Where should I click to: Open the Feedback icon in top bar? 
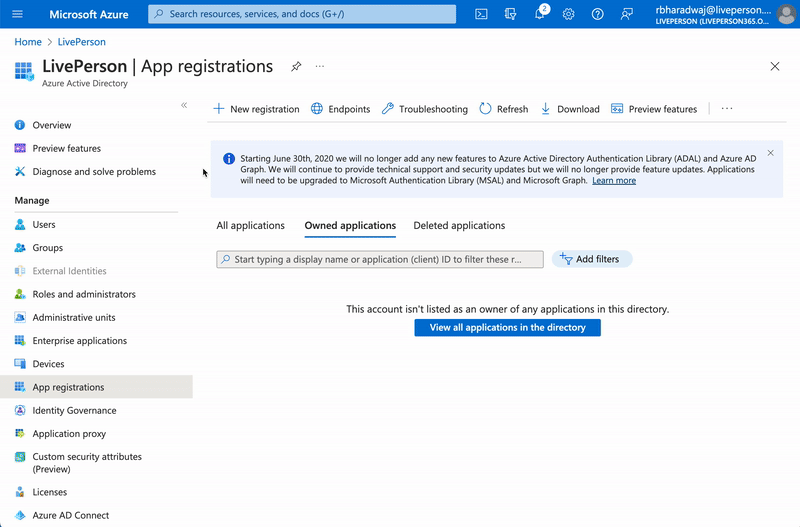[x=627, y=14]
